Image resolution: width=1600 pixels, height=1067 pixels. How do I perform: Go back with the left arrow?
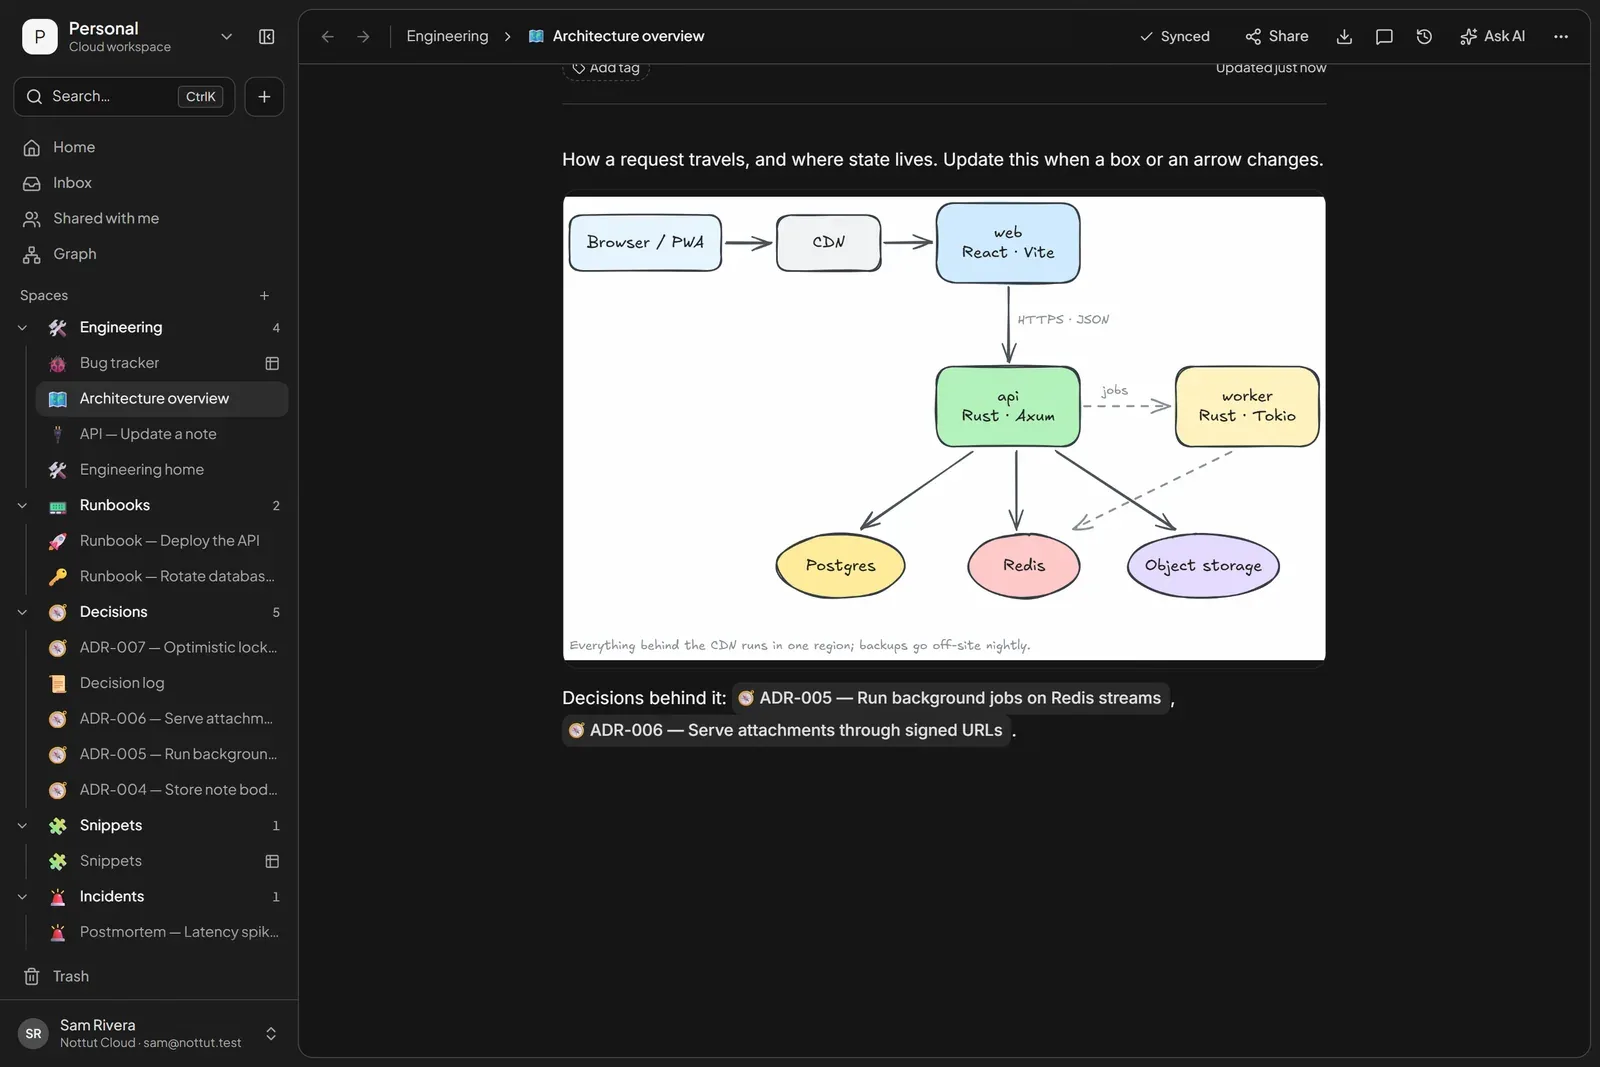[x=327, y=37]
